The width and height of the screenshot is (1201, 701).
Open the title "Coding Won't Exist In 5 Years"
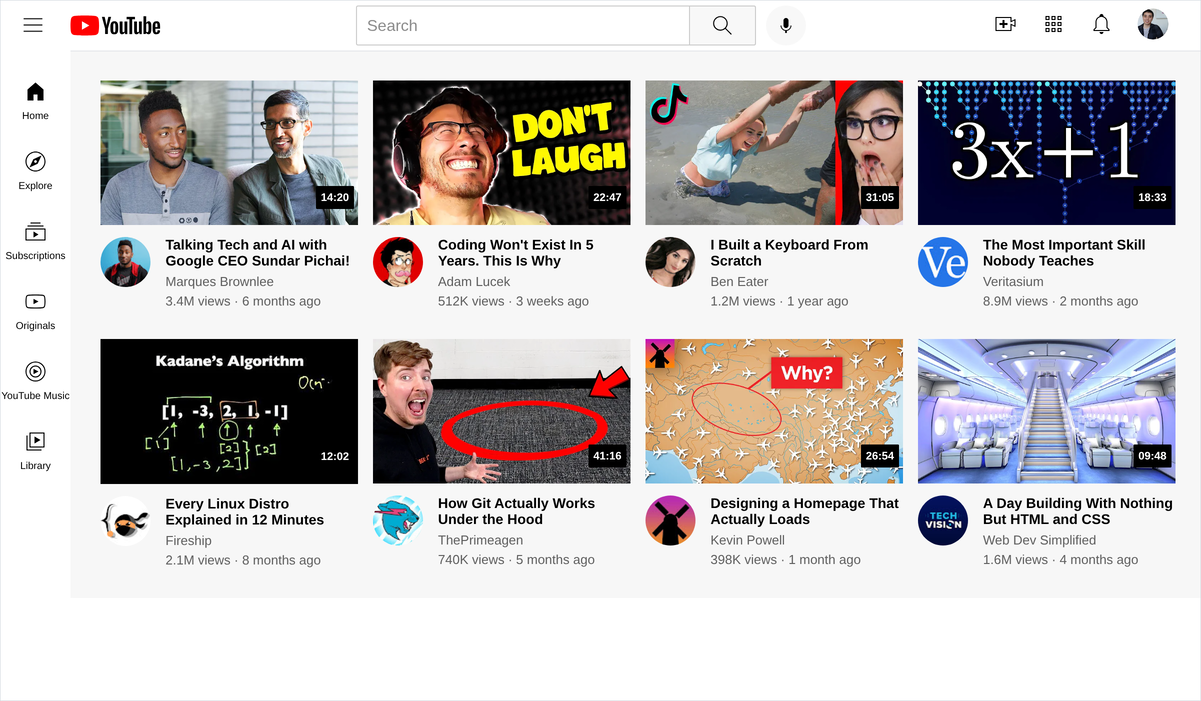click(516, 253)
